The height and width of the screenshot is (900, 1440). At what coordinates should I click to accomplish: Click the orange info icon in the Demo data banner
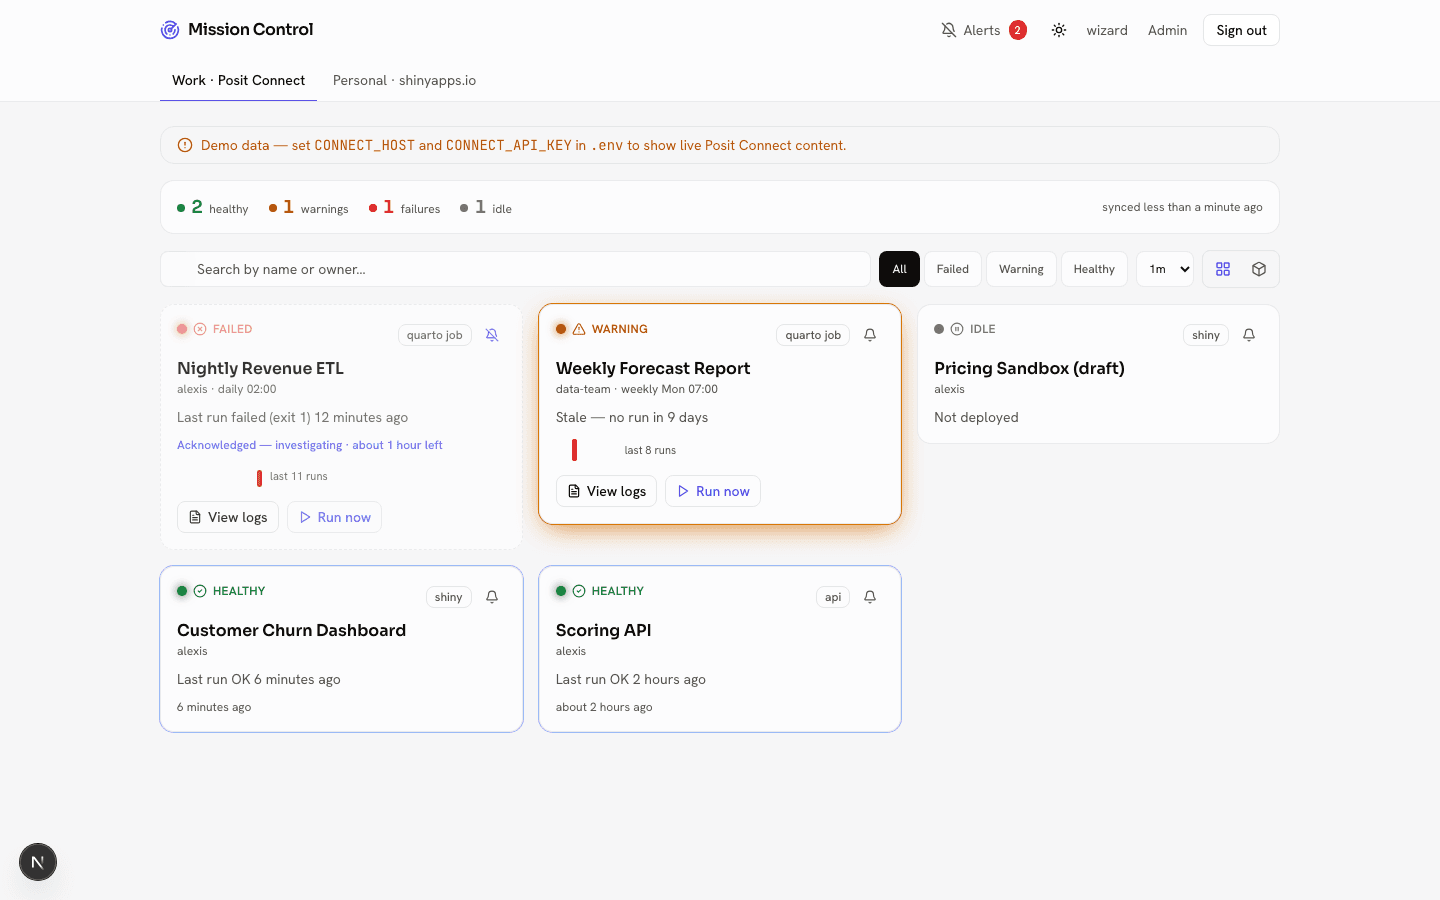[x=185, y=145]
